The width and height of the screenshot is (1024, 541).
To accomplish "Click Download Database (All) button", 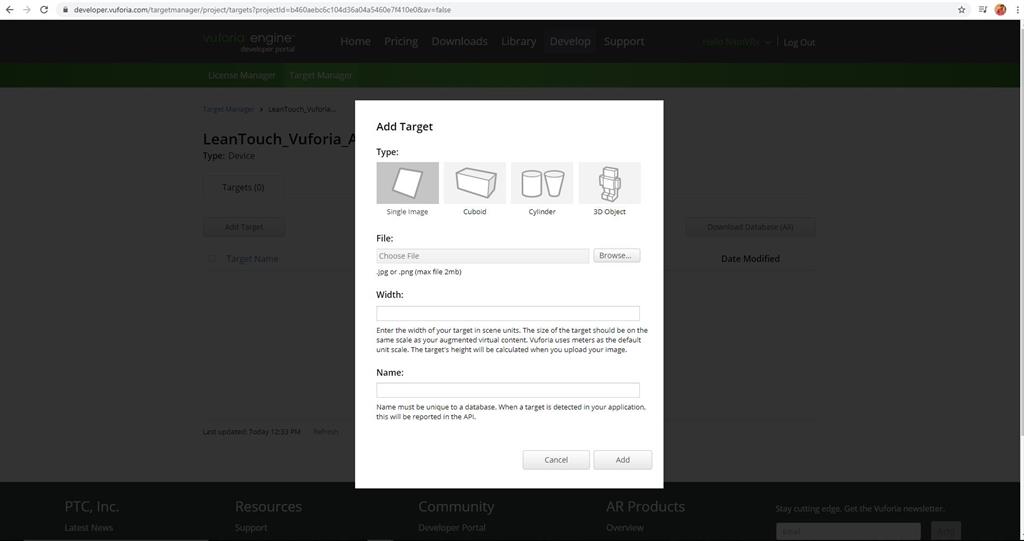I will [750, 227].
